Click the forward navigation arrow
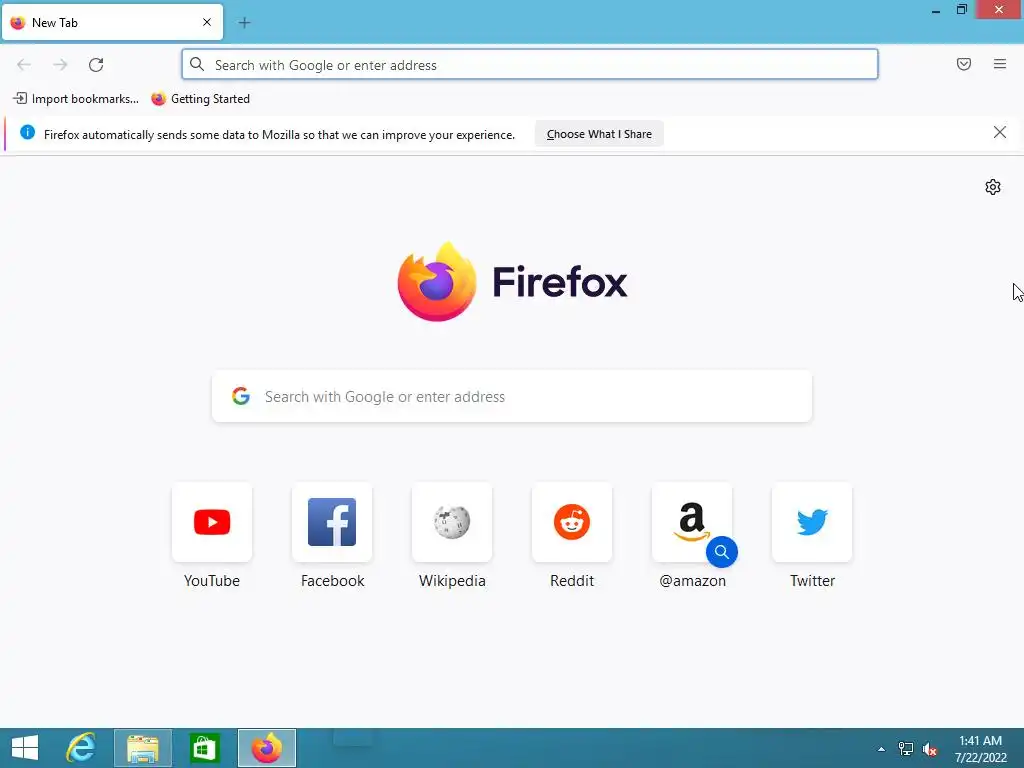This screenshot has height=768, width=1024. click(x=60, y=65)
